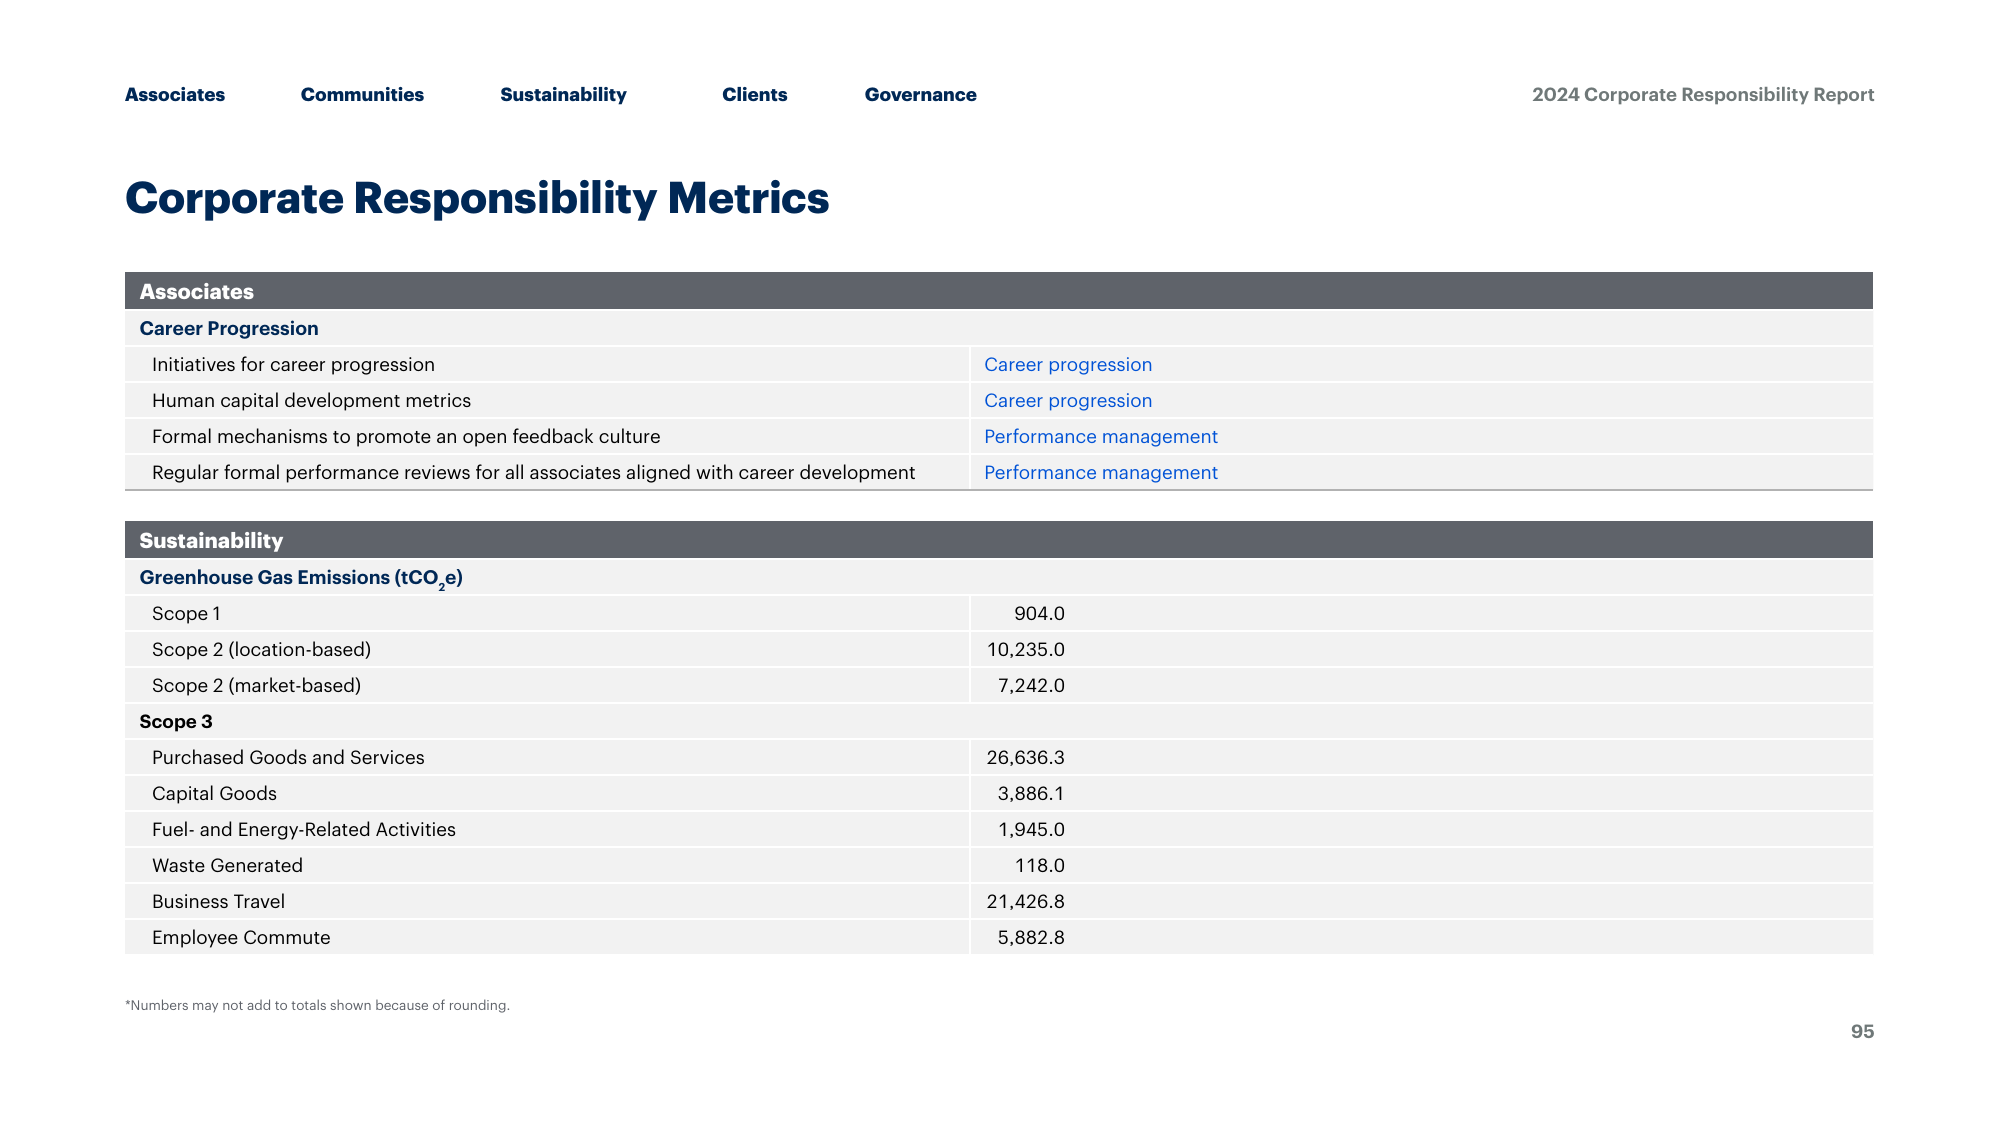Select the value 1,945.0
Screen dimensions: 2000x1125
(1031, 830)
